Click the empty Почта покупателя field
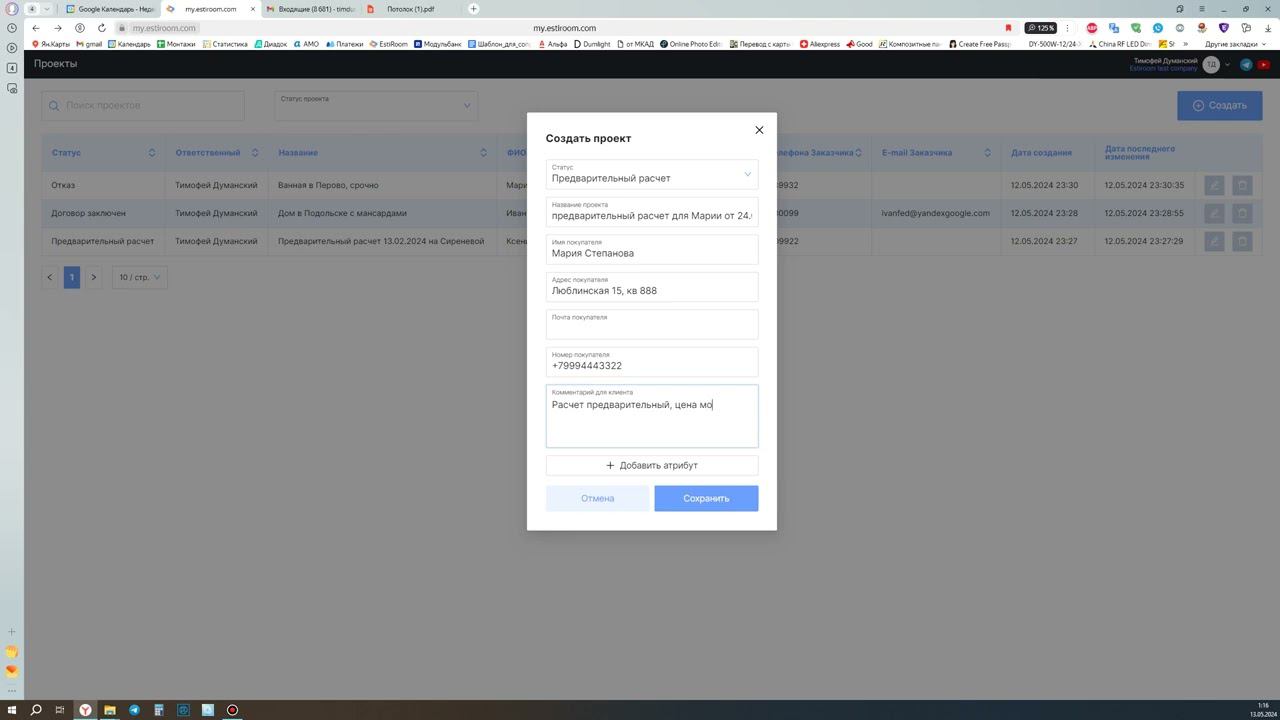This screenshot has height=720, width=1280. click(x=652, y=324)
